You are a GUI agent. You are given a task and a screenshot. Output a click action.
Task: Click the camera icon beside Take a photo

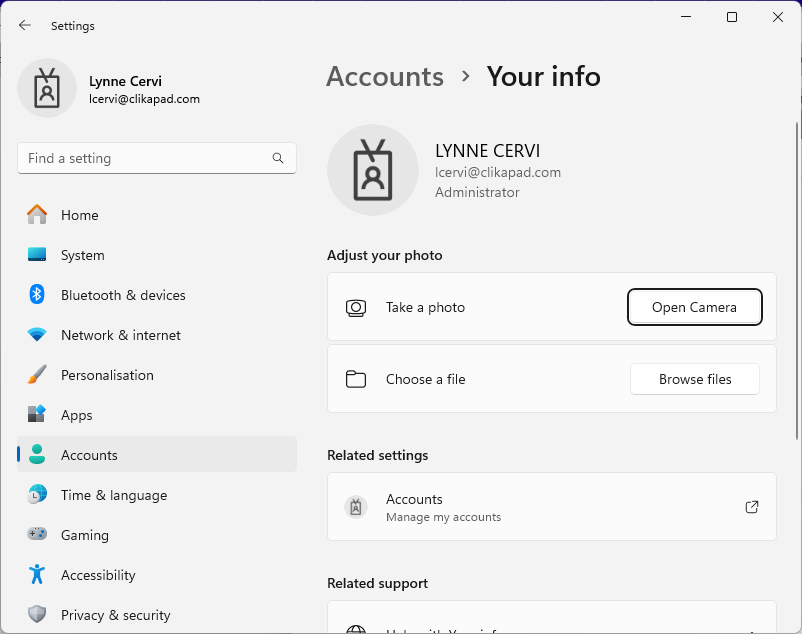pyautogui.click(x=356, y=307)
